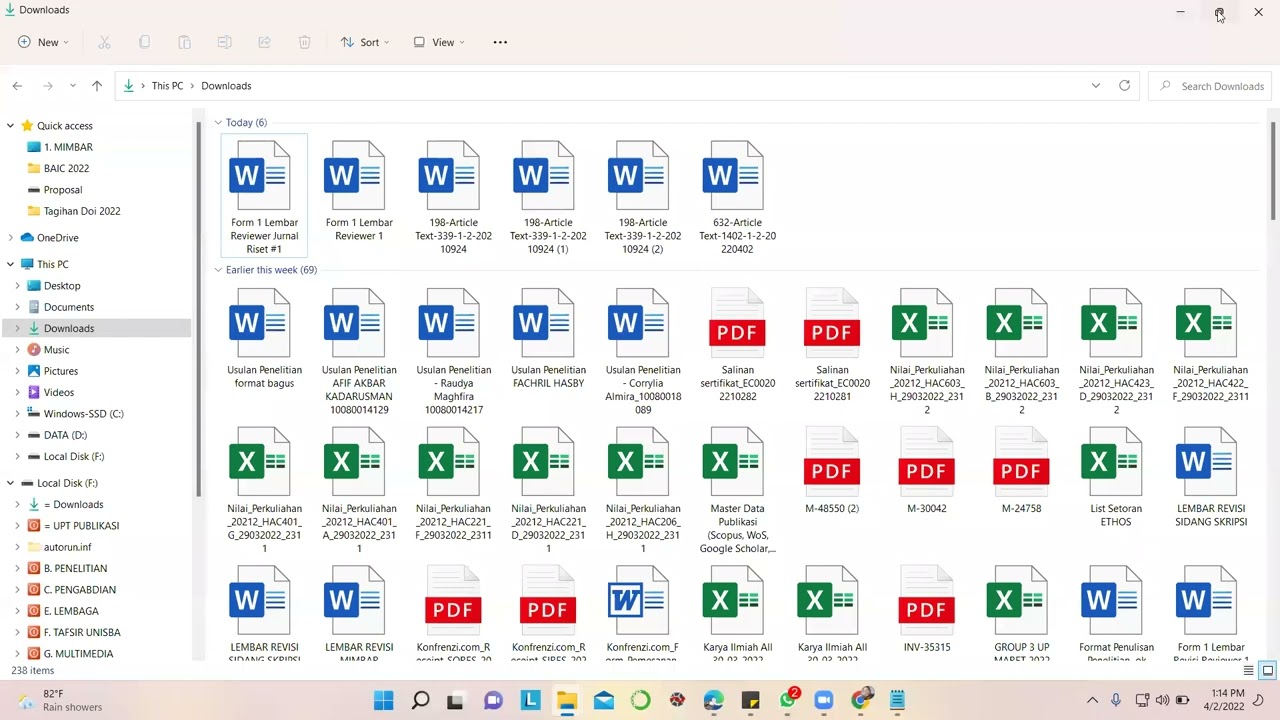The height and width of the screenshot is (720, 1280).
Task: Open the Windows Start menu
Action: tap(383, 700)
